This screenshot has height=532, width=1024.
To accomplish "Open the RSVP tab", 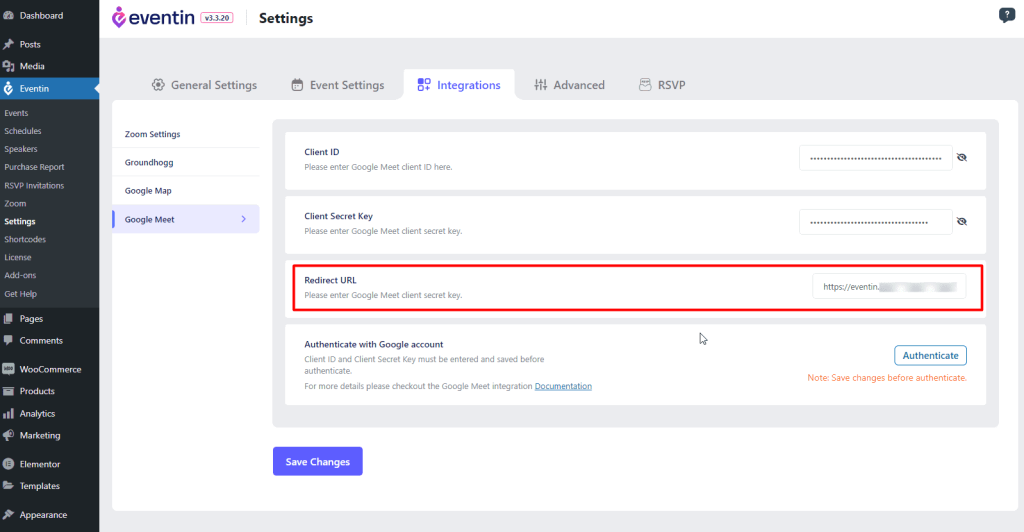I will (662, 85).
